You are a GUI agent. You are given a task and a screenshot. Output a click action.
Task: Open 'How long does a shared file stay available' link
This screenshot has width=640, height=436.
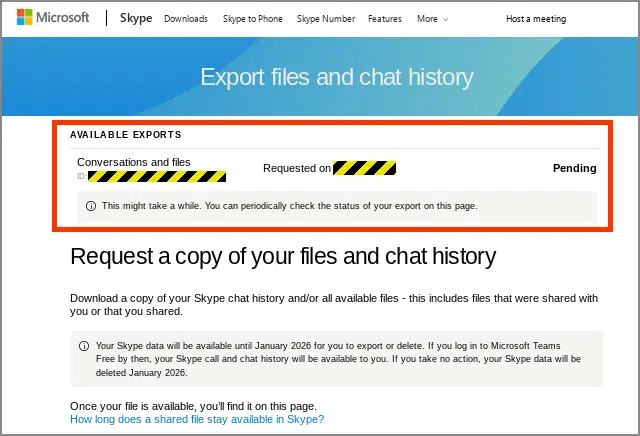coord(197,419)
